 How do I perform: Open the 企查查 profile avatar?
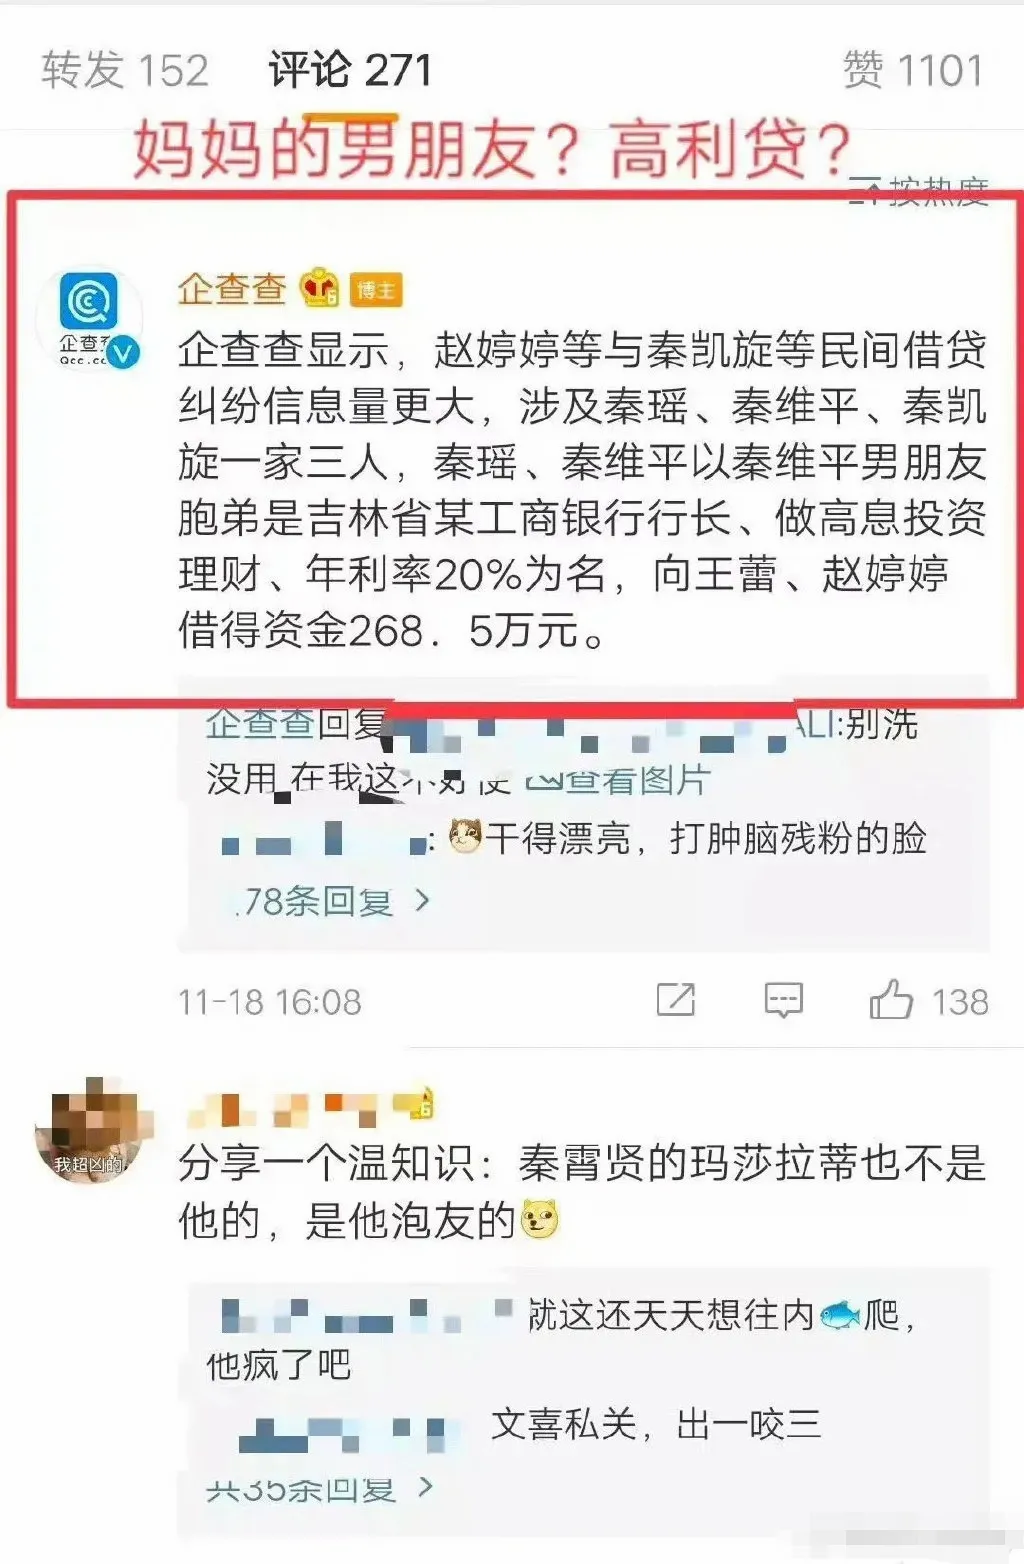(x=88, y=318)
